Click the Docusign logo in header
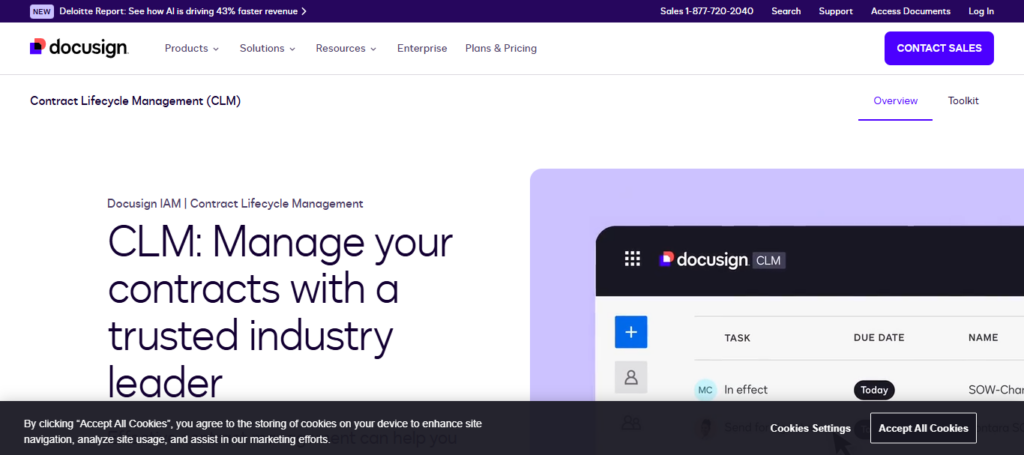Viewport: 1024px width, 455px height. pos(79,48)
